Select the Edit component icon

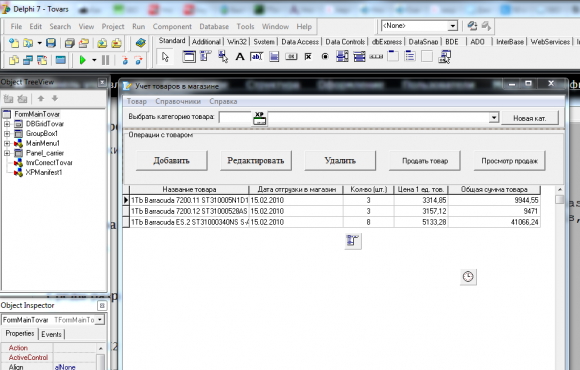257,57
